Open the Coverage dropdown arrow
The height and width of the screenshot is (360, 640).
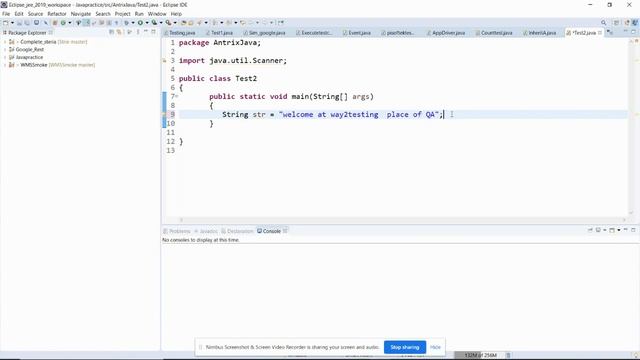[x=161, y=23]
